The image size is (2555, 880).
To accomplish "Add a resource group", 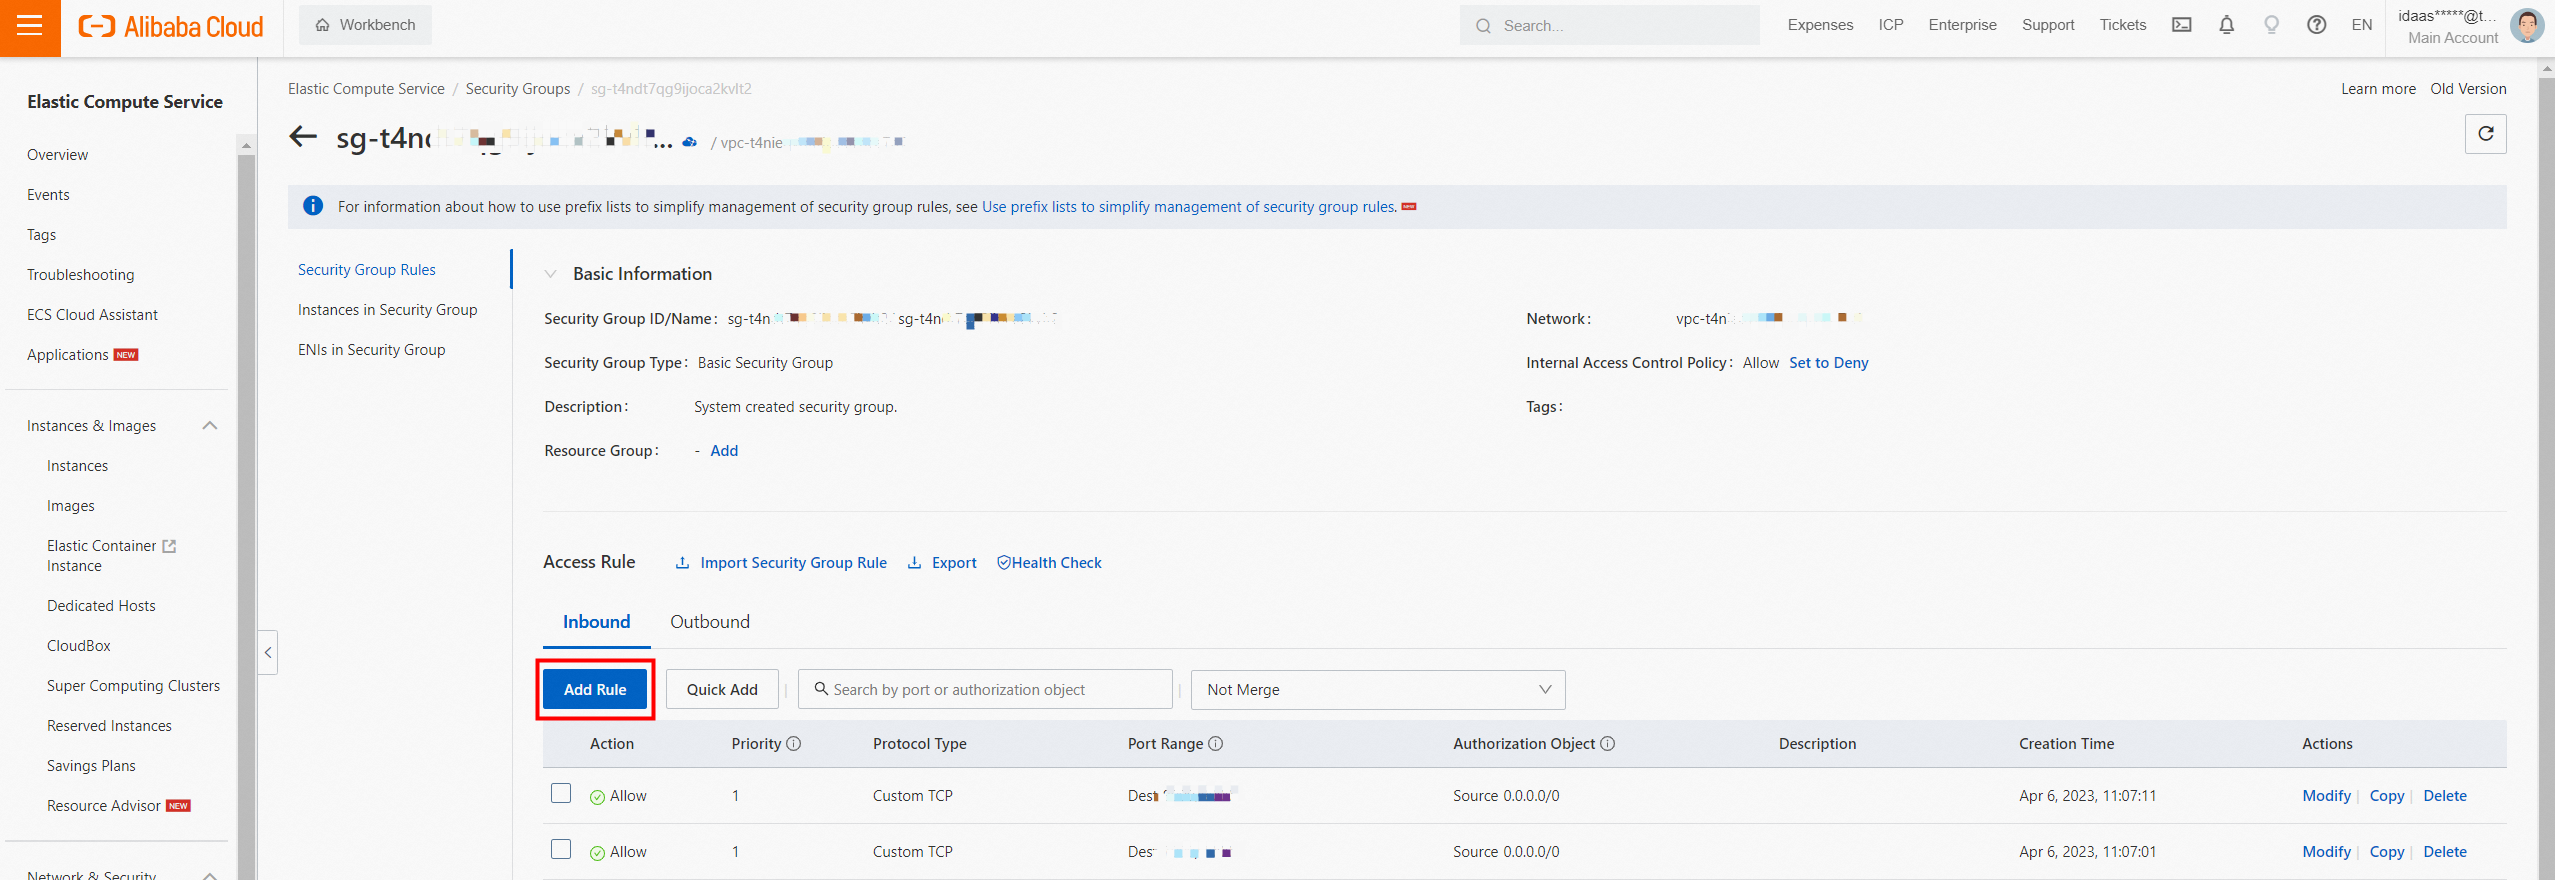I will pyautogui.click(x=724, y=451).
